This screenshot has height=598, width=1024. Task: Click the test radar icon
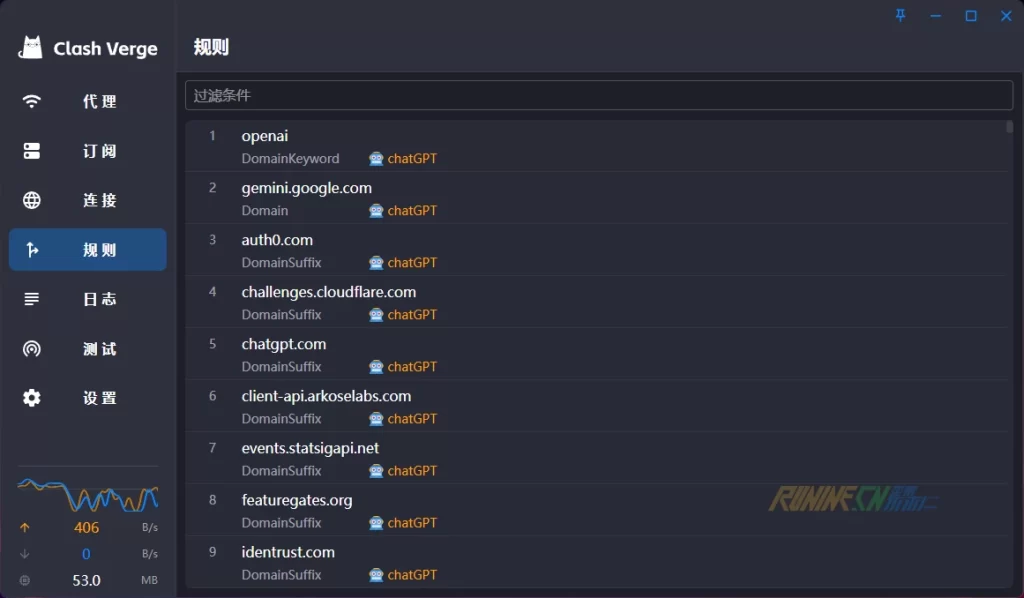[x=32, y=349]
